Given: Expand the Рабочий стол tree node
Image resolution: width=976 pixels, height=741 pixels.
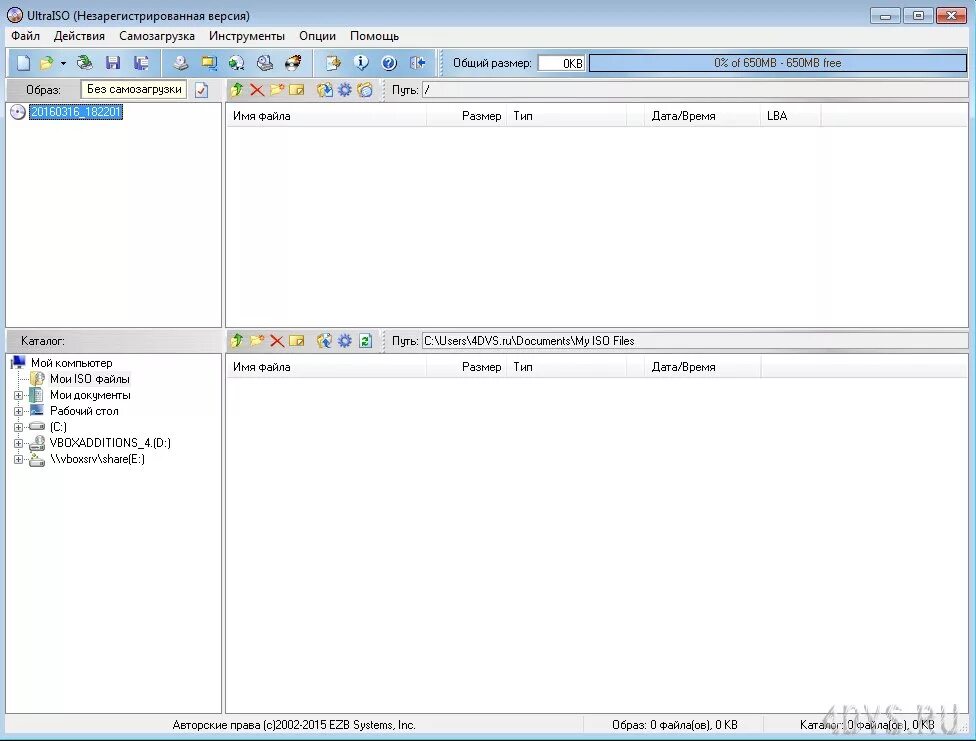Looking at the screenshot, I should [x=18, y=412].
